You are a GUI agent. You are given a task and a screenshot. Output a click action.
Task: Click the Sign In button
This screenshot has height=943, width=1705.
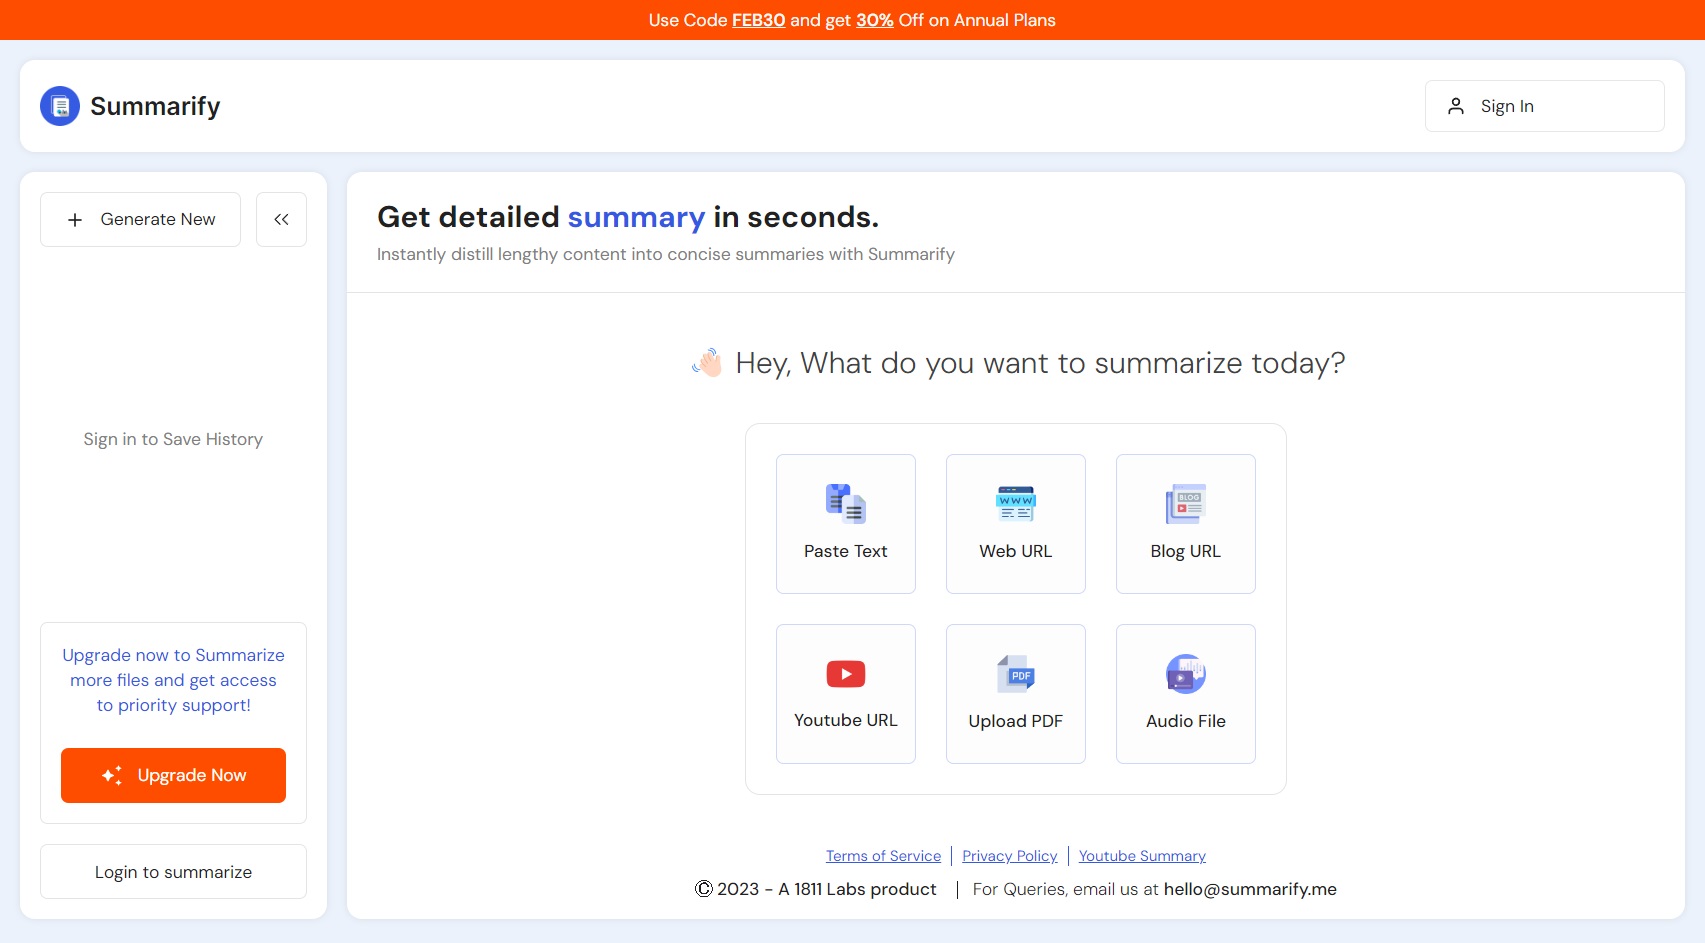[1545, 106]
